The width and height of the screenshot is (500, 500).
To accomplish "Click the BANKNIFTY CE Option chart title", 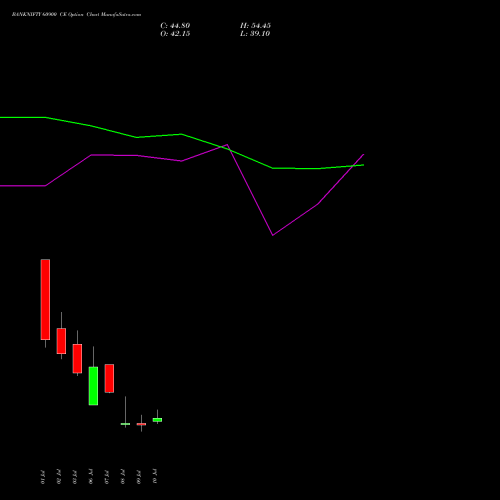I will (76, 15).
